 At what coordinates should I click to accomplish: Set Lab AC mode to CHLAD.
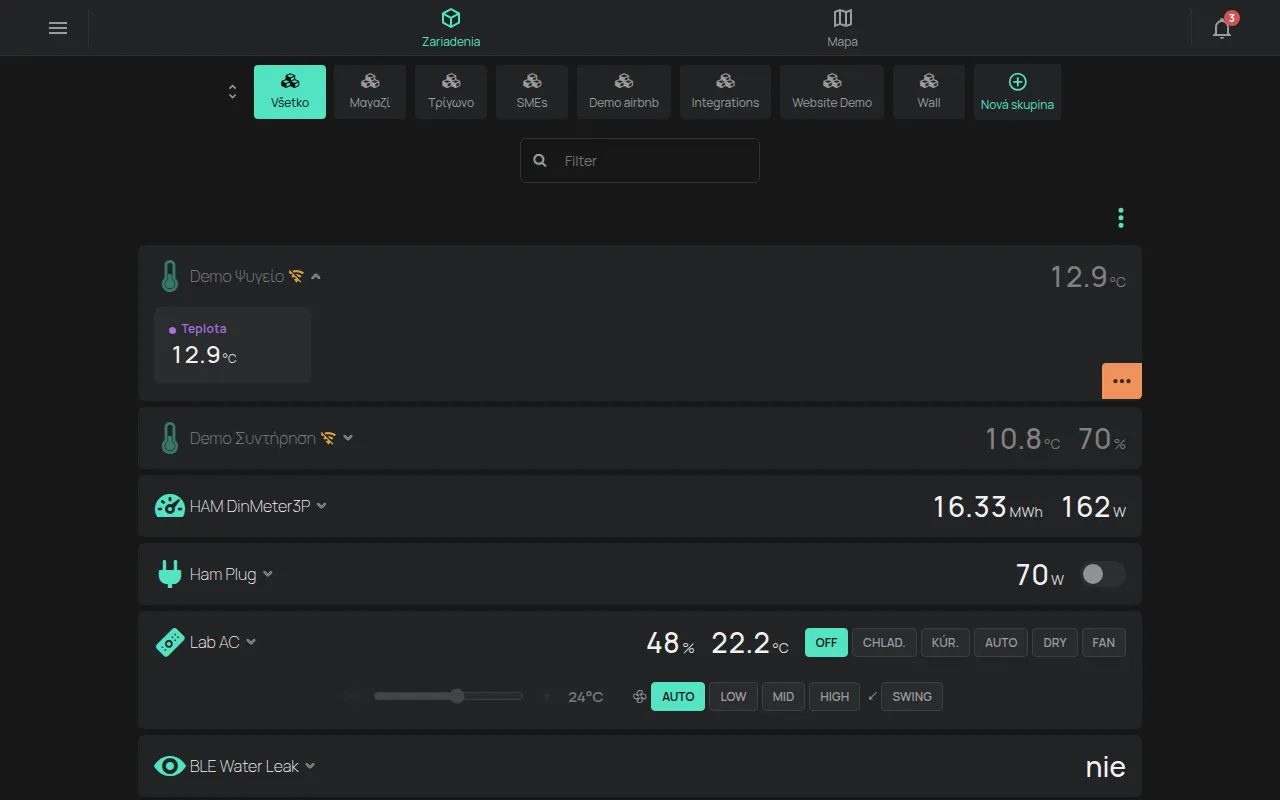click(x=884, y=642)
